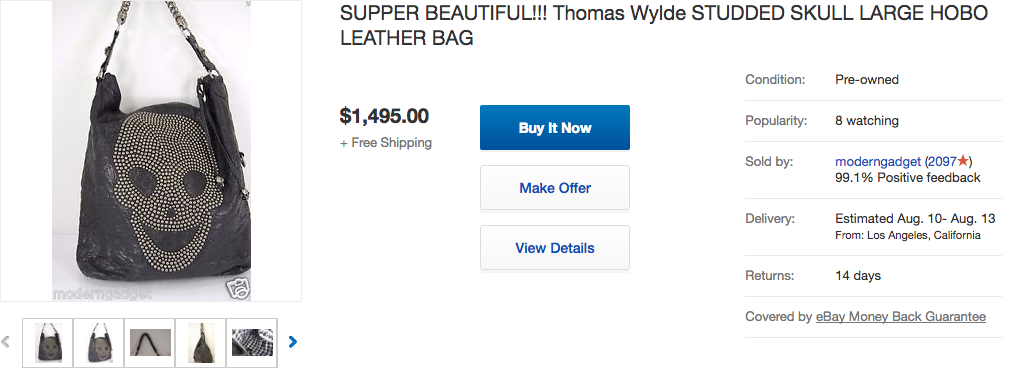Select the patterned lining thumbnail
The height and width of the screenshot is (379, 1014).
coord(252,342)
